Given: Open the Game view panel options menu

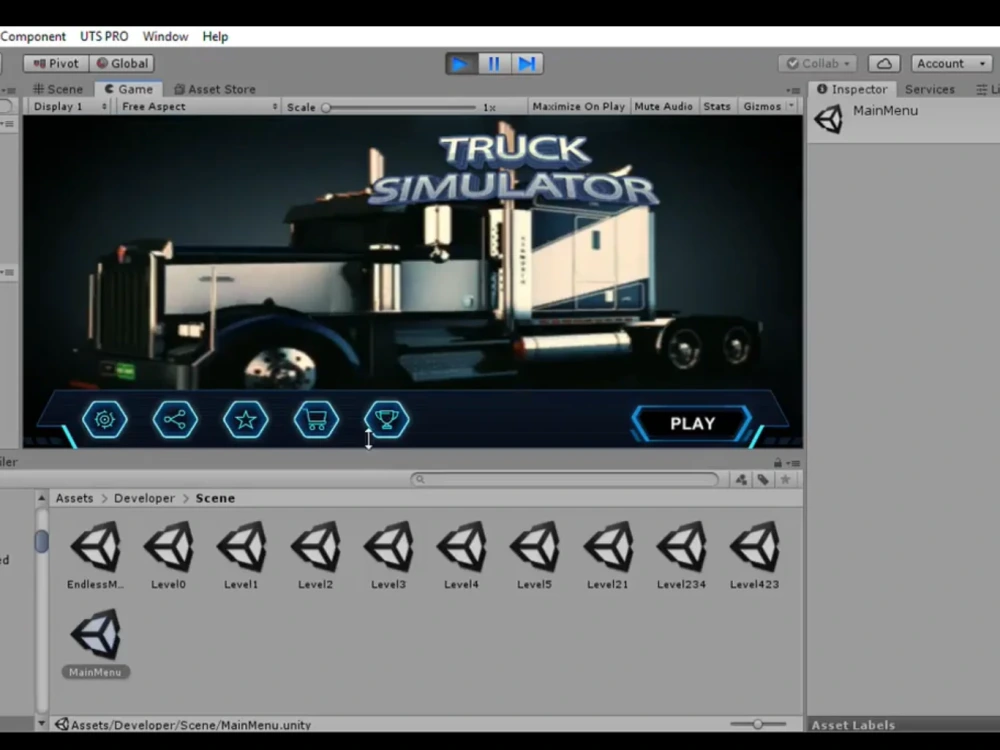Looking at the screenshot, I should (793, 90).
